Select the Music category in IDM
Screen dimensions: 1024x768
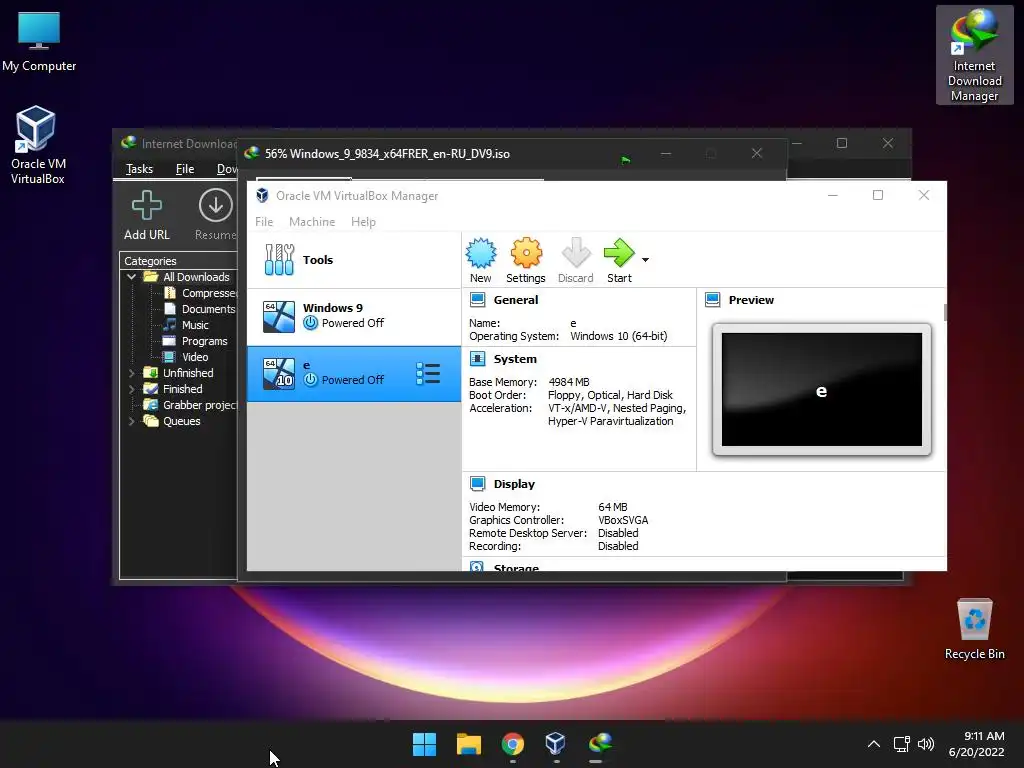(186, 325)
